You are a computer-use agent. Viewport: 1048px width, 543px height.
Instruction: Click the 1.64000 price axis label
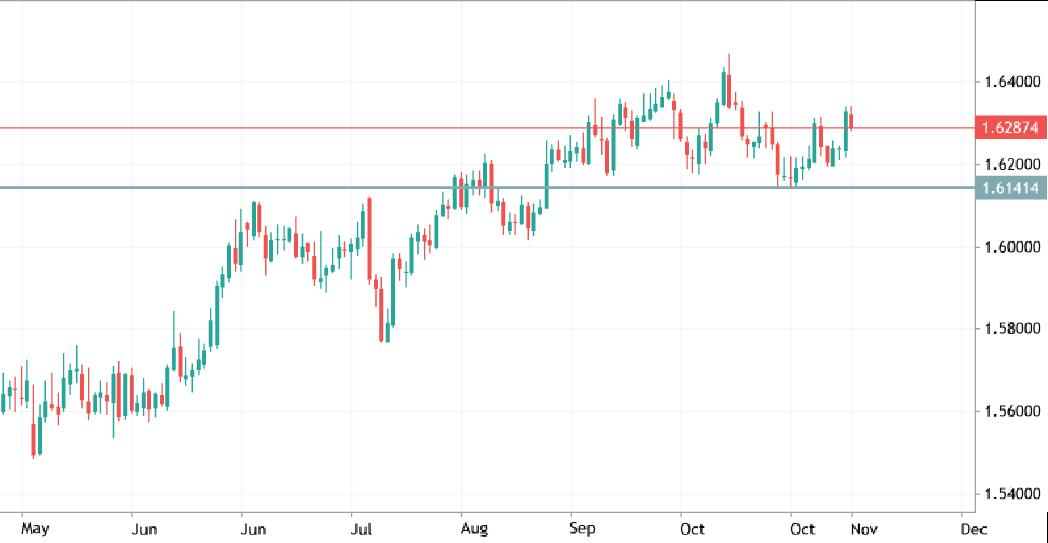coord(1011,81)
